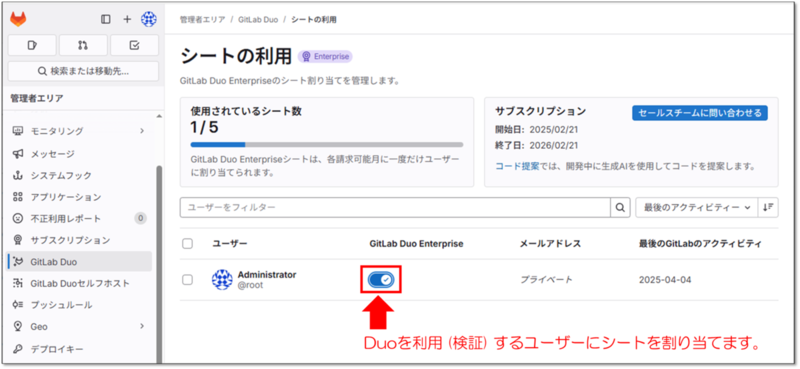Click the メールアドレス column header

pos(551,244)
